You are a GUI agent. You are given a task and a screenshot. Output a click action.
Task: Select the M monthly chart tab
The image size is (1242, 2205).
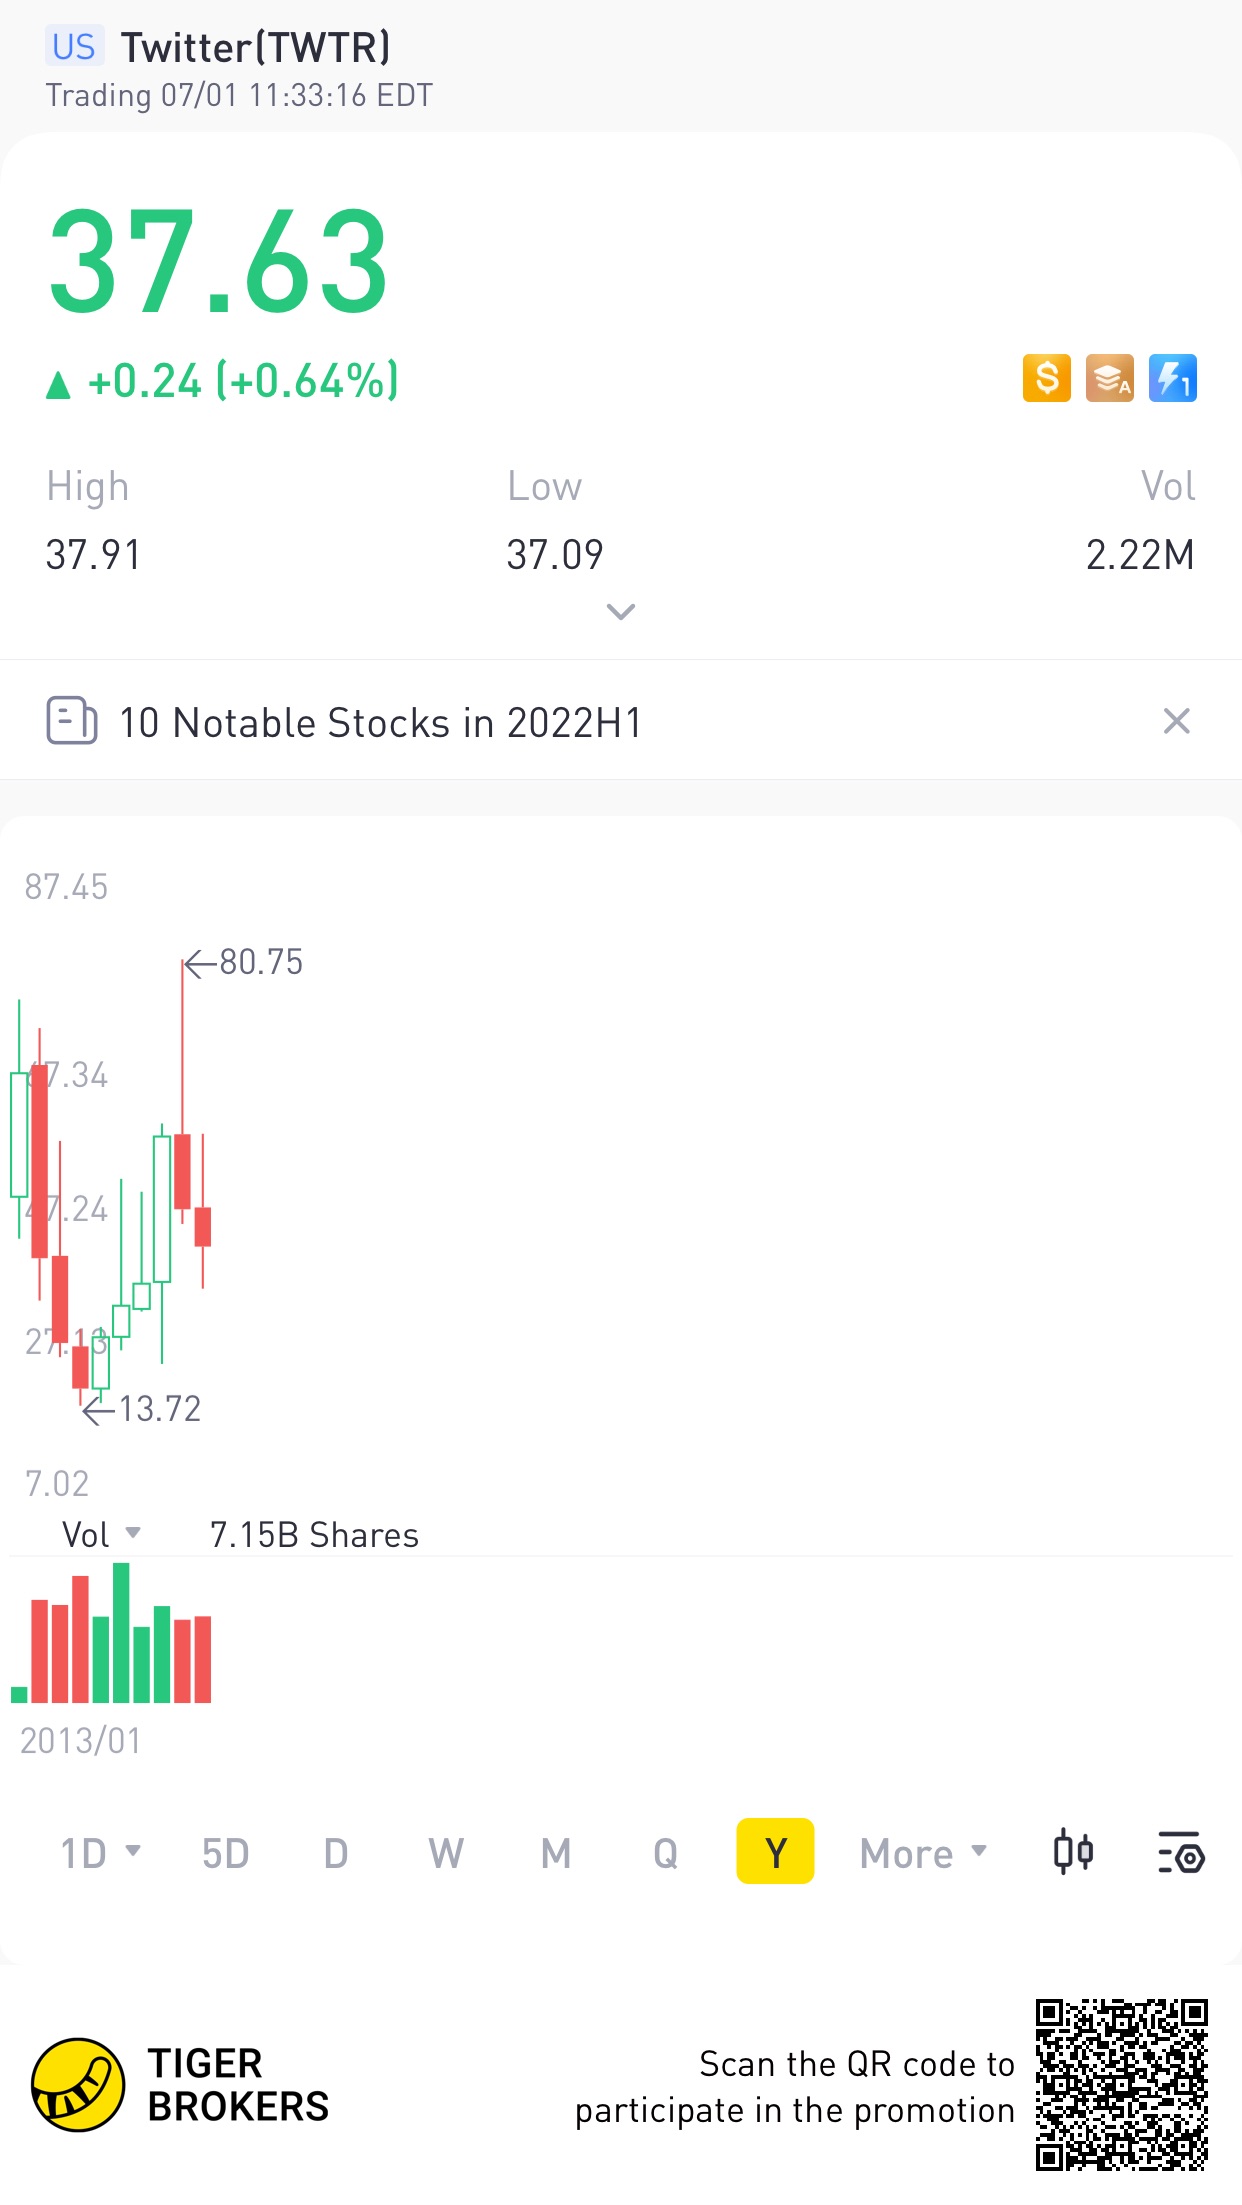[556, 1853]
